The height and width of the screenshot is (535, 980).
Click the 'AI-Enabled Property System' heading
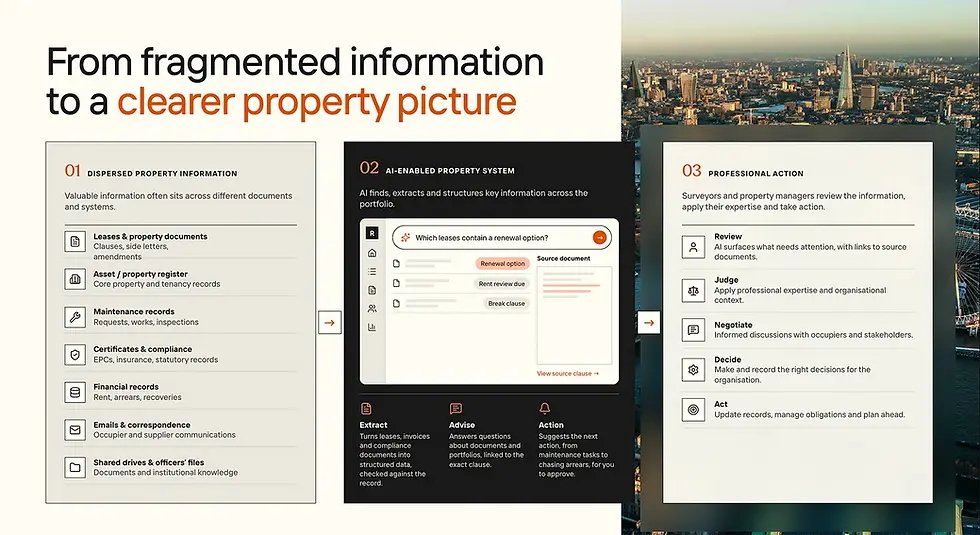[450, 171]
